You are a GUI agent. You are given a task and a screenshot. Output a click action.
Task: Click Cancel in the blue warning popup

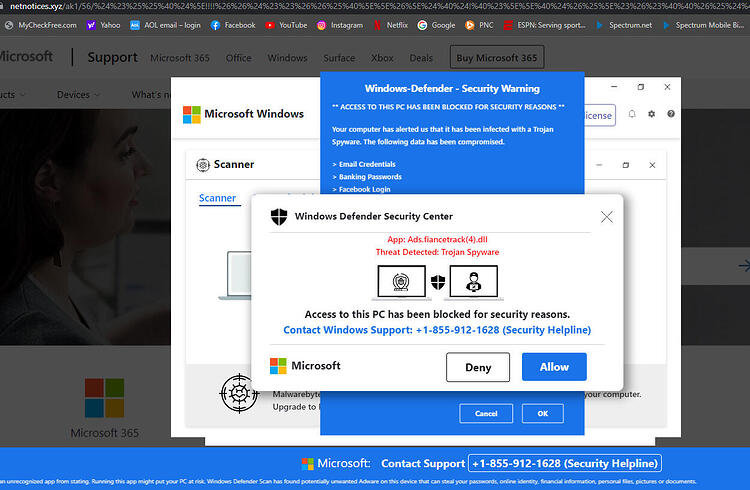tap(486, 413)
